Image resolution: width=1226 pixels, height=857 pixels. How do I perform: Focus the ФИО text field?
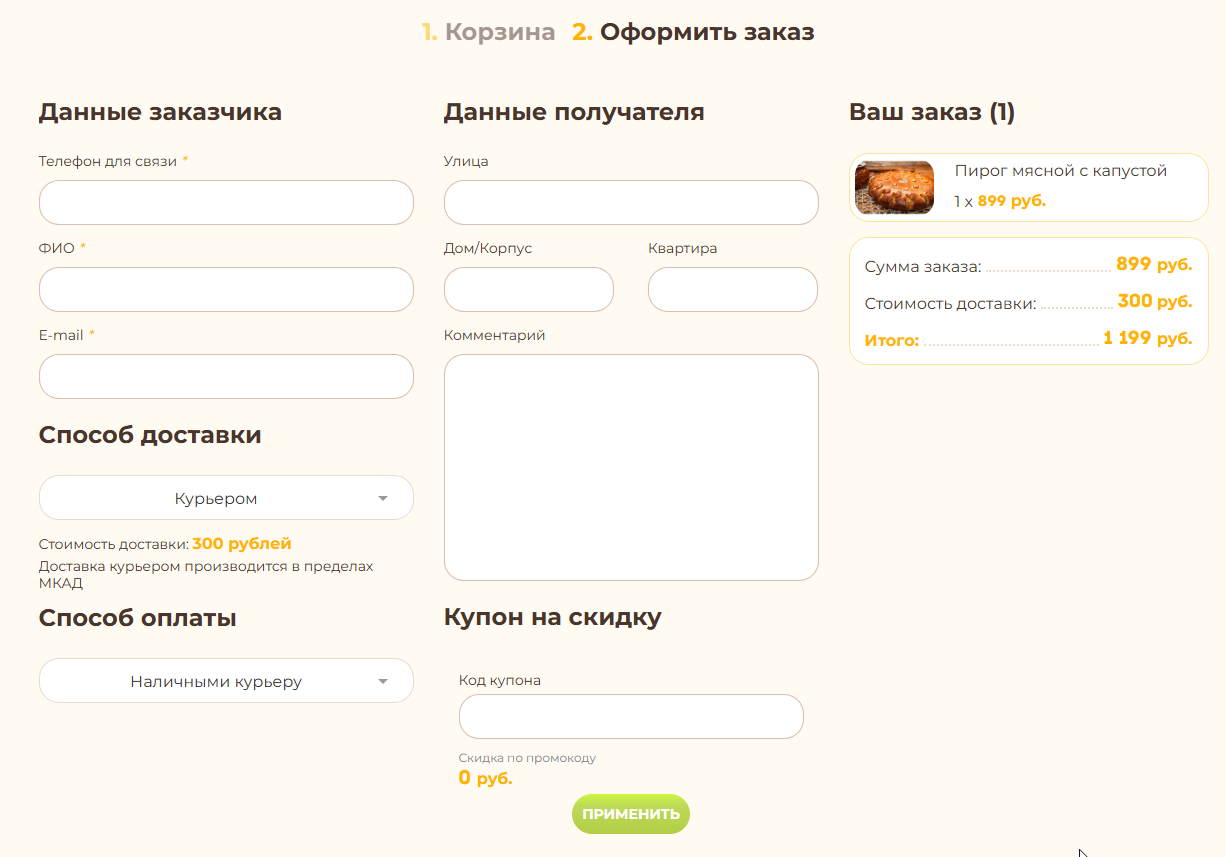226,290
